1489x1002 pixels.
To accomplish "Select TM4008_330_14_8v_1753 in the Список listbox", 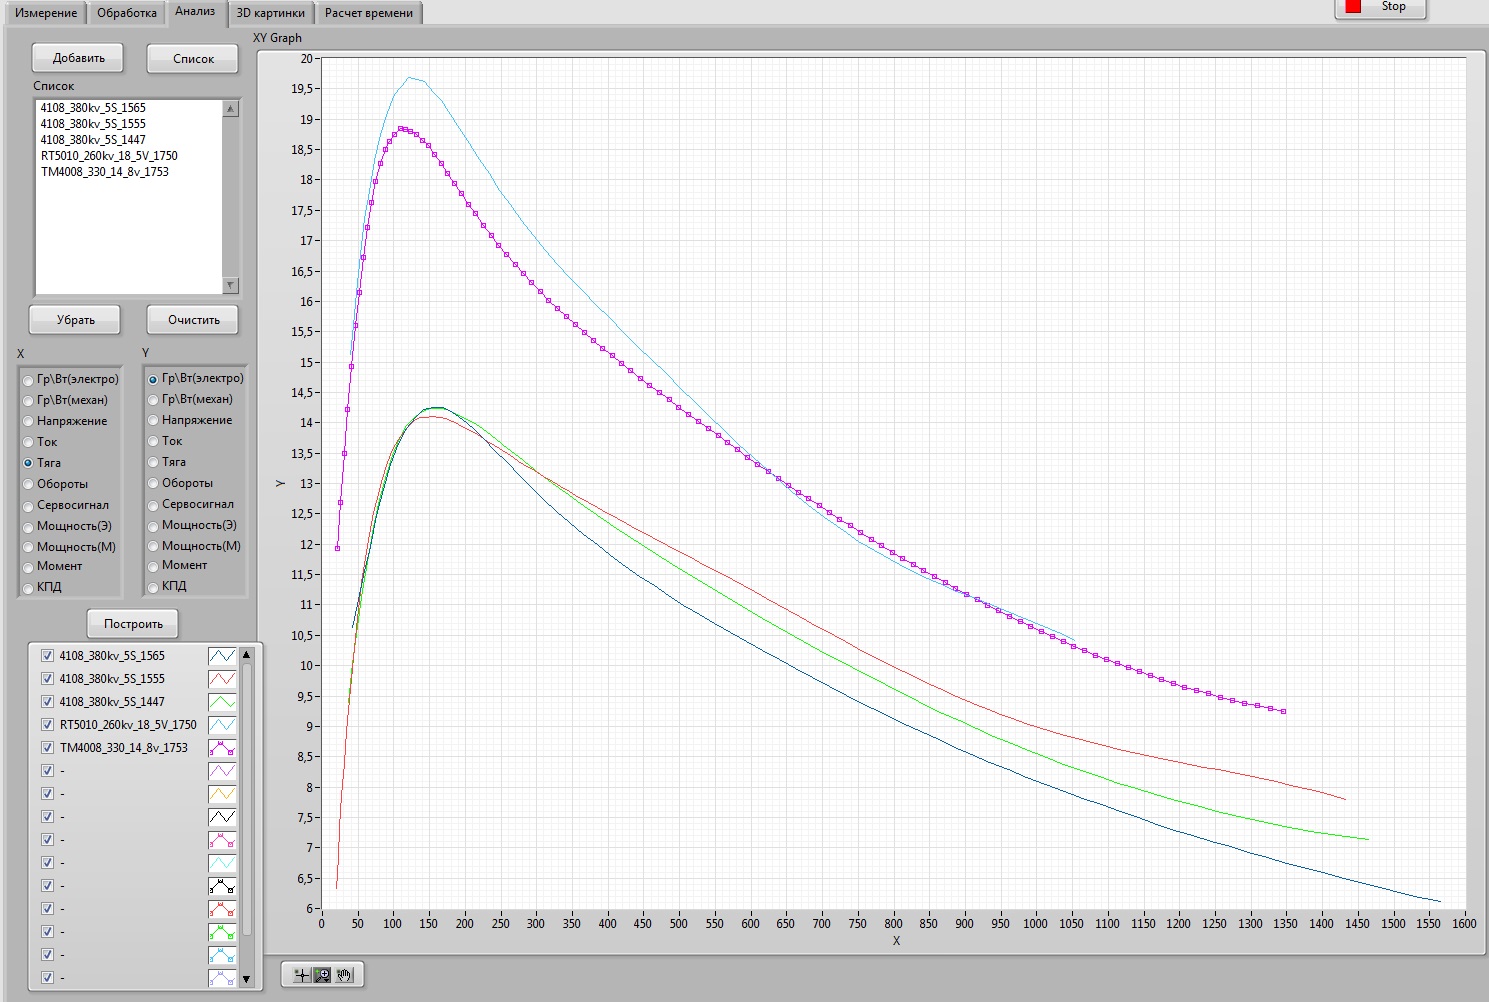I will pyautogui.click(x=105, y=172).
